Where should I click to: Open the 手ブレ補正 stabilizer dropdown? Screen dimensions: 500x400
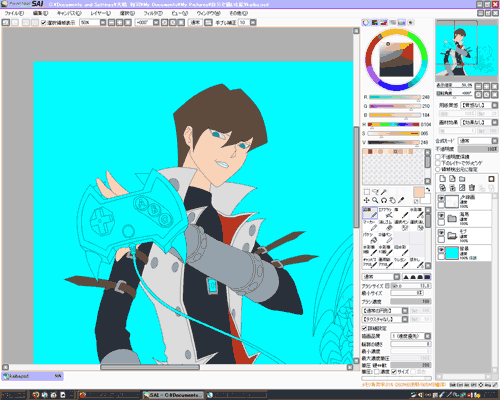(x=253, y=22)
